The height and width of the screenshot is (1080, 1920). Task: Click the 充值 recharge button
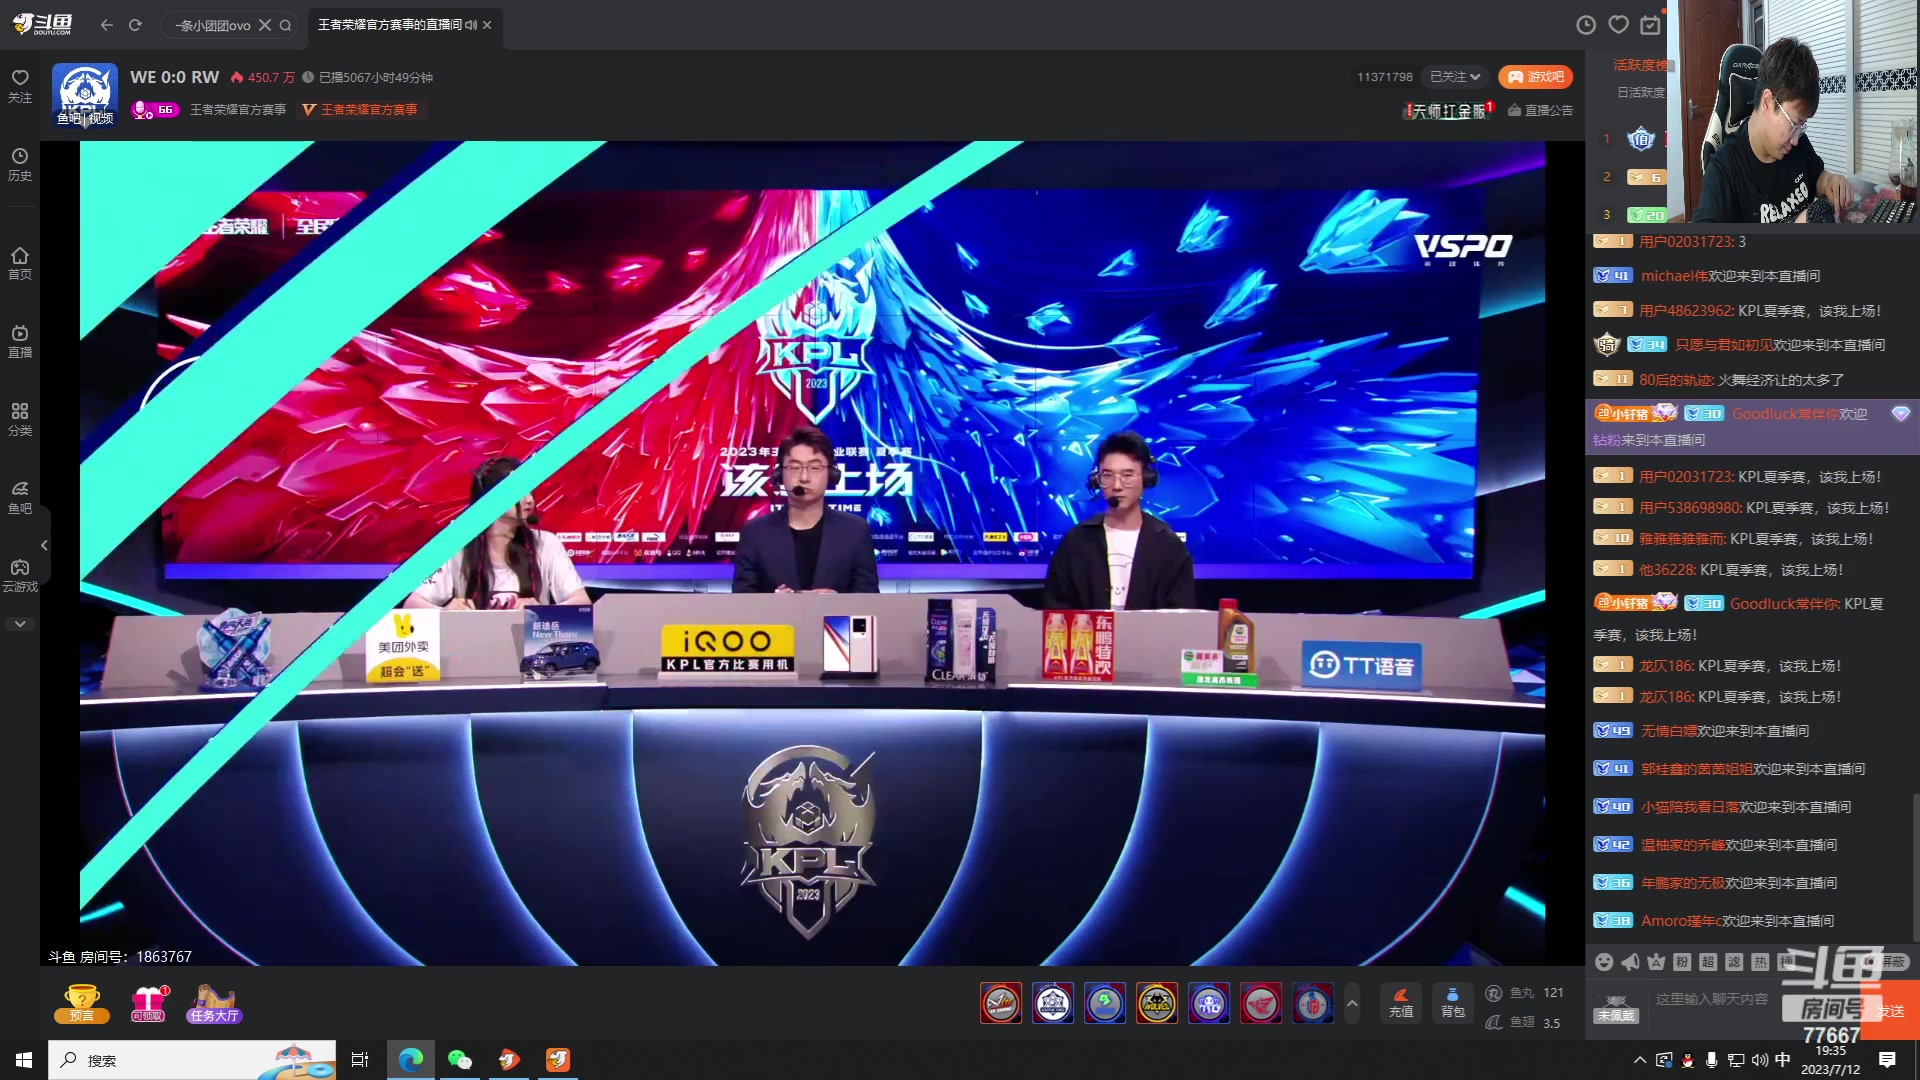1401,1003
